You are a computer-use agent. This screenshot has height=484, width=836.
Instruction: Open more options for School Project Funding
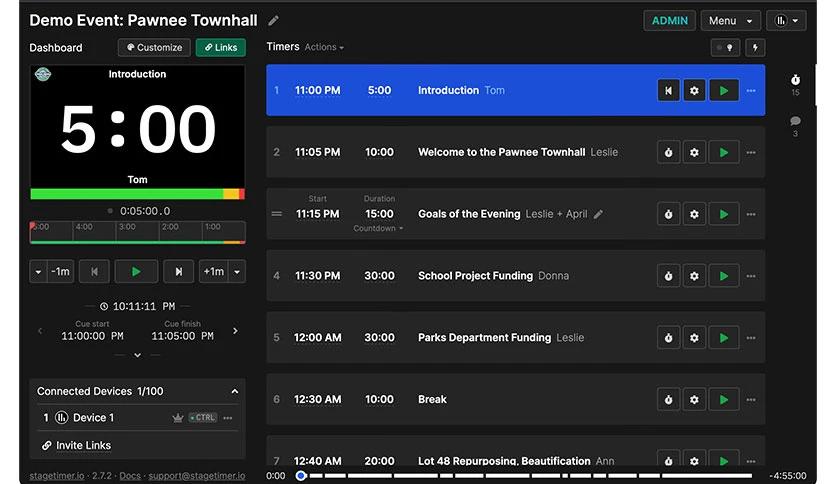click(751, 276)
